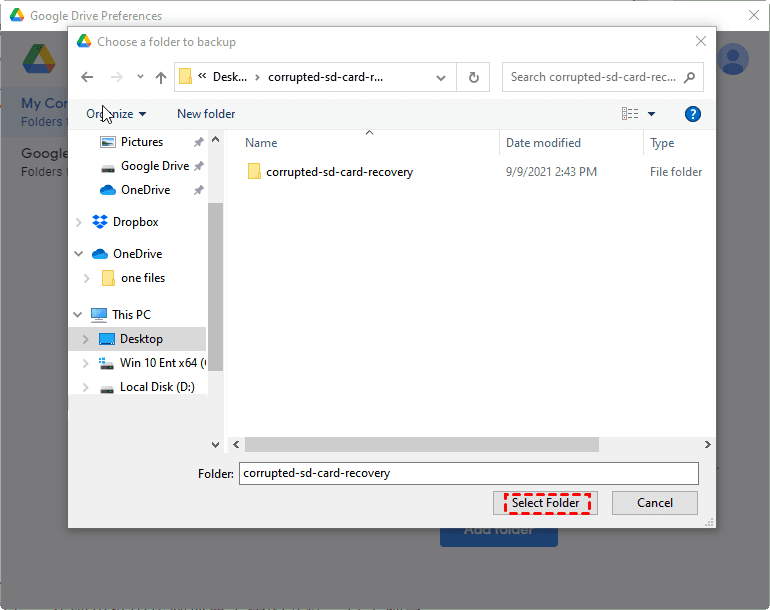Confirm with the Select Folder button
Viewport: 770px width, 610px height.
point(545,503)
